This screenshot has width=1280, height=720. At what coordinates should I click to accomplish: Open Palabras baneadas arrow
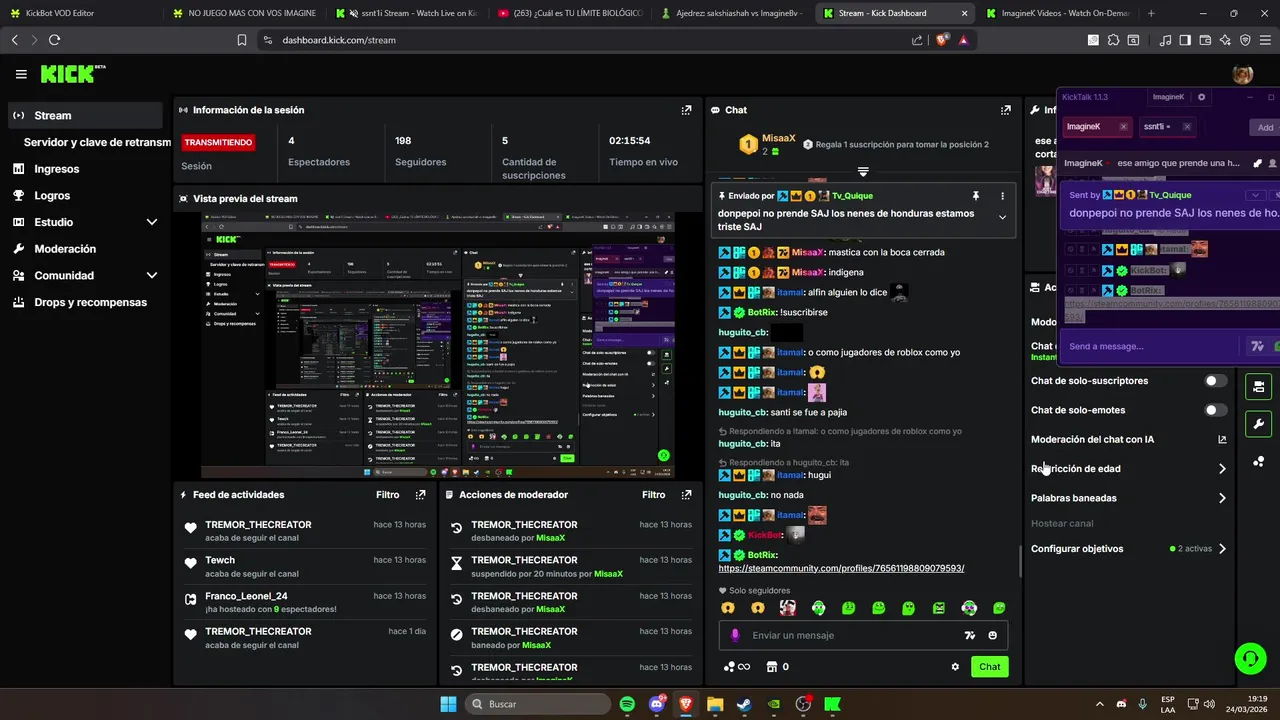tap(1222, 498)
